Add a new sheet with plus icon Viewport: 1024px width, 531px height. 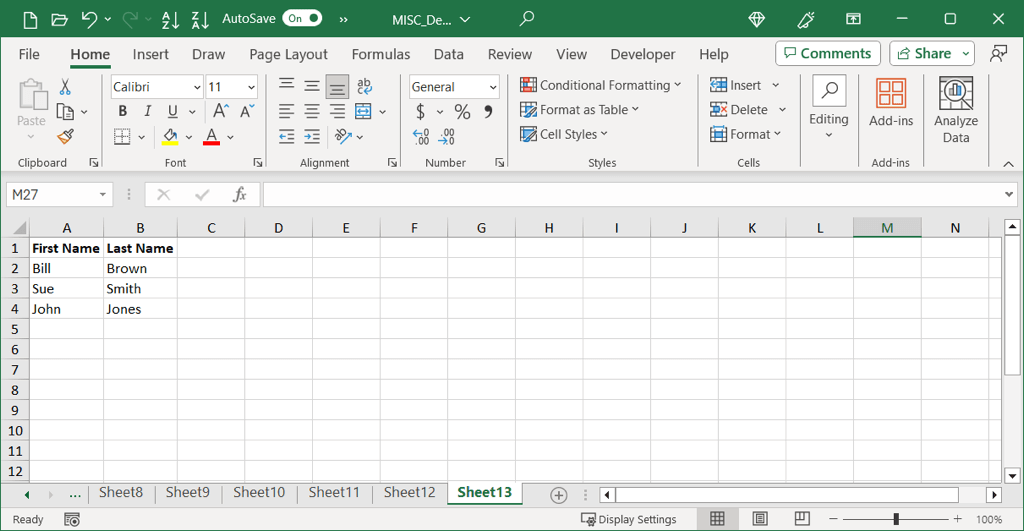coord(559,495)
